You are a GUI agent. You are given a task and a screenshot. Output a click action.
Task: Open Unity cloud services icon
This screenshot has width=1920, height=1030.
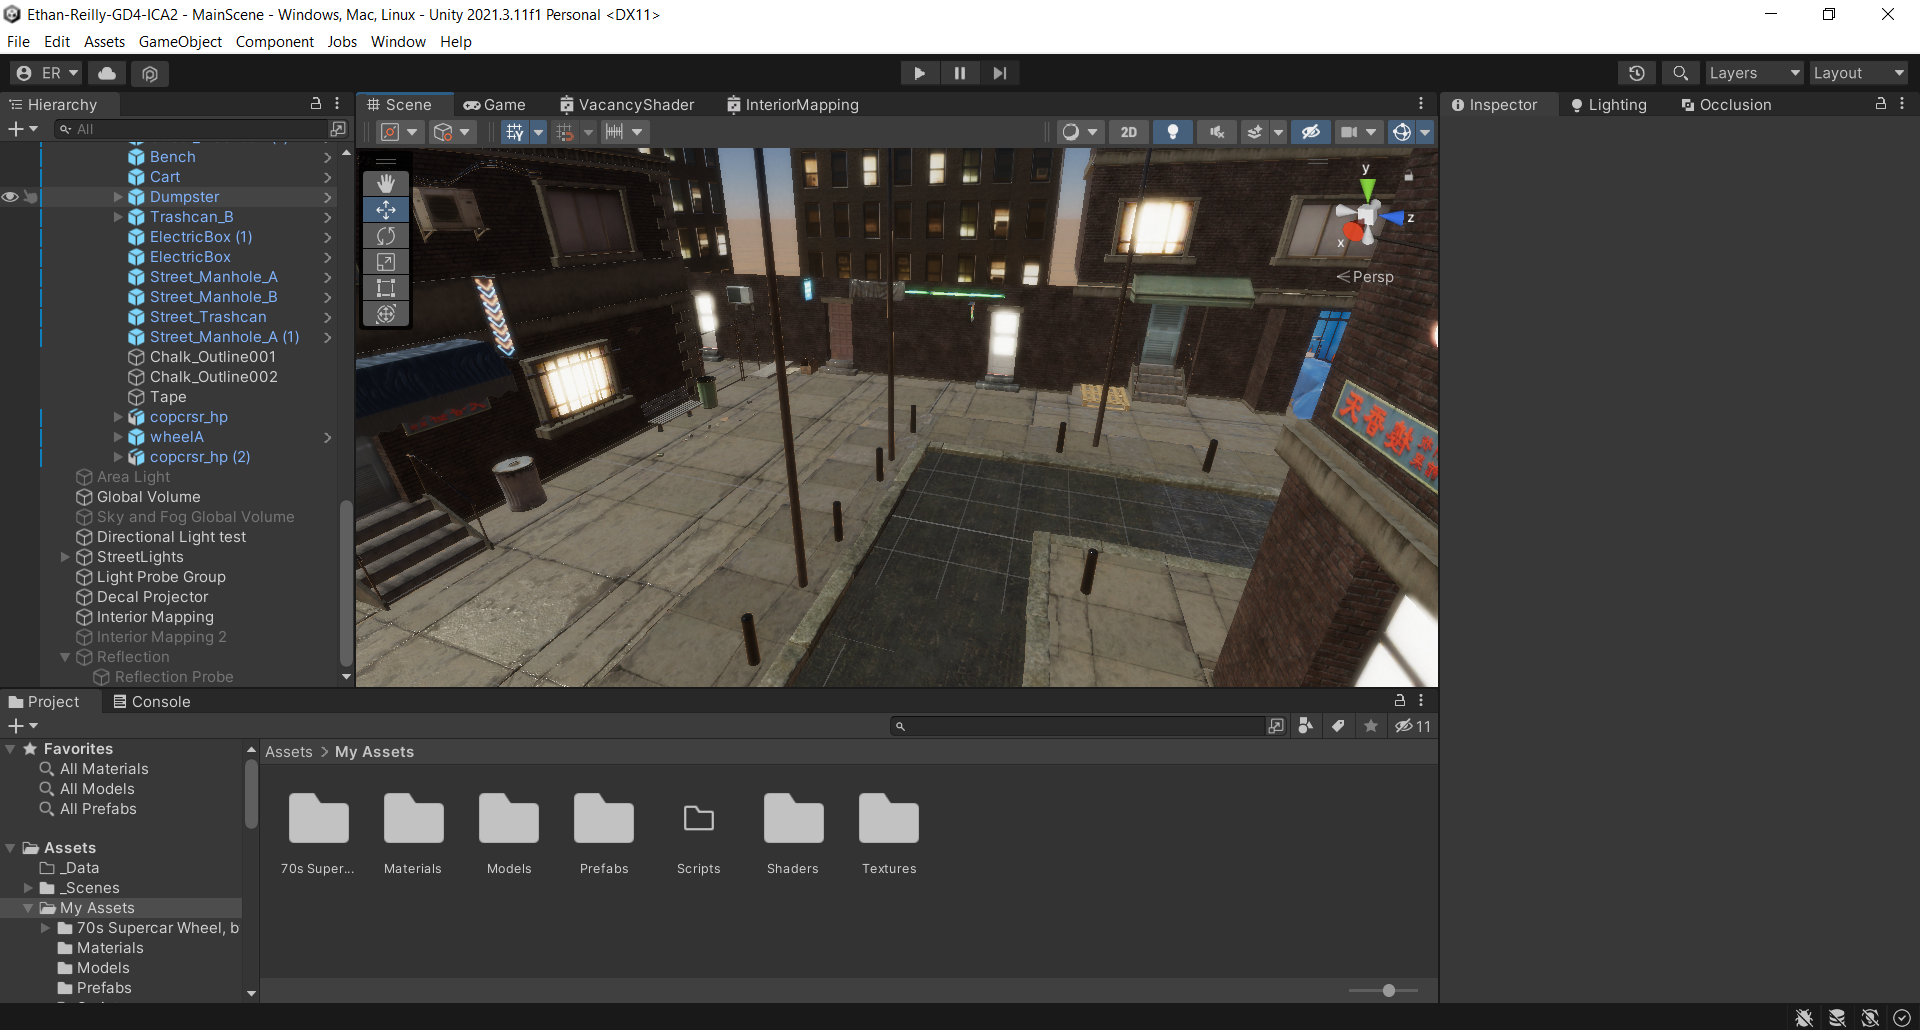[107, 73]
